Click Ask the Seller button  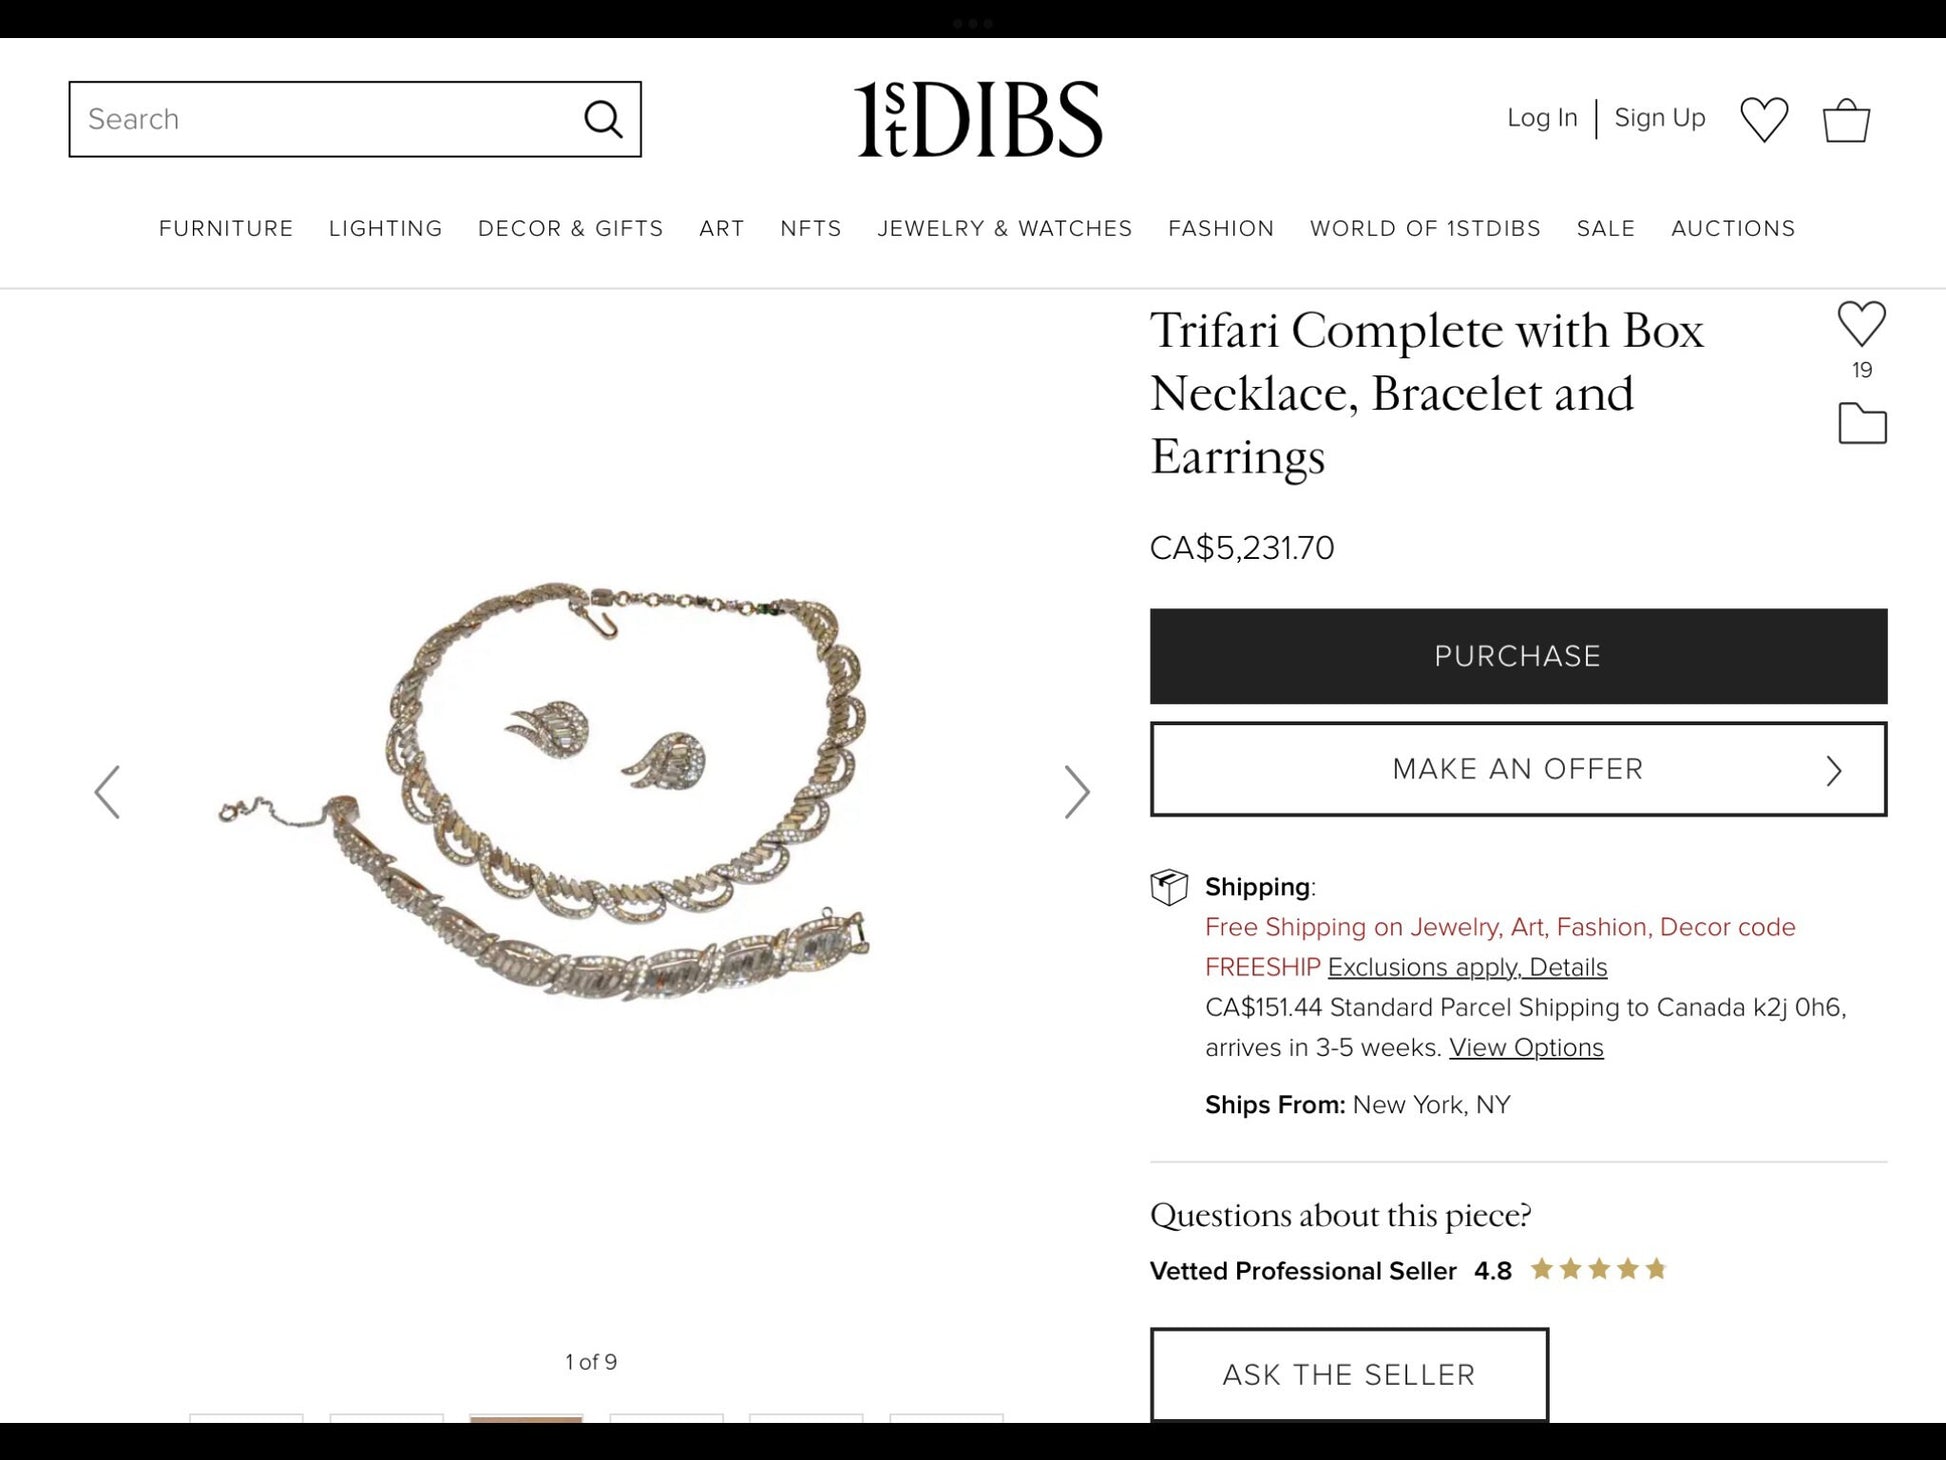[x=1349, y=1375]
